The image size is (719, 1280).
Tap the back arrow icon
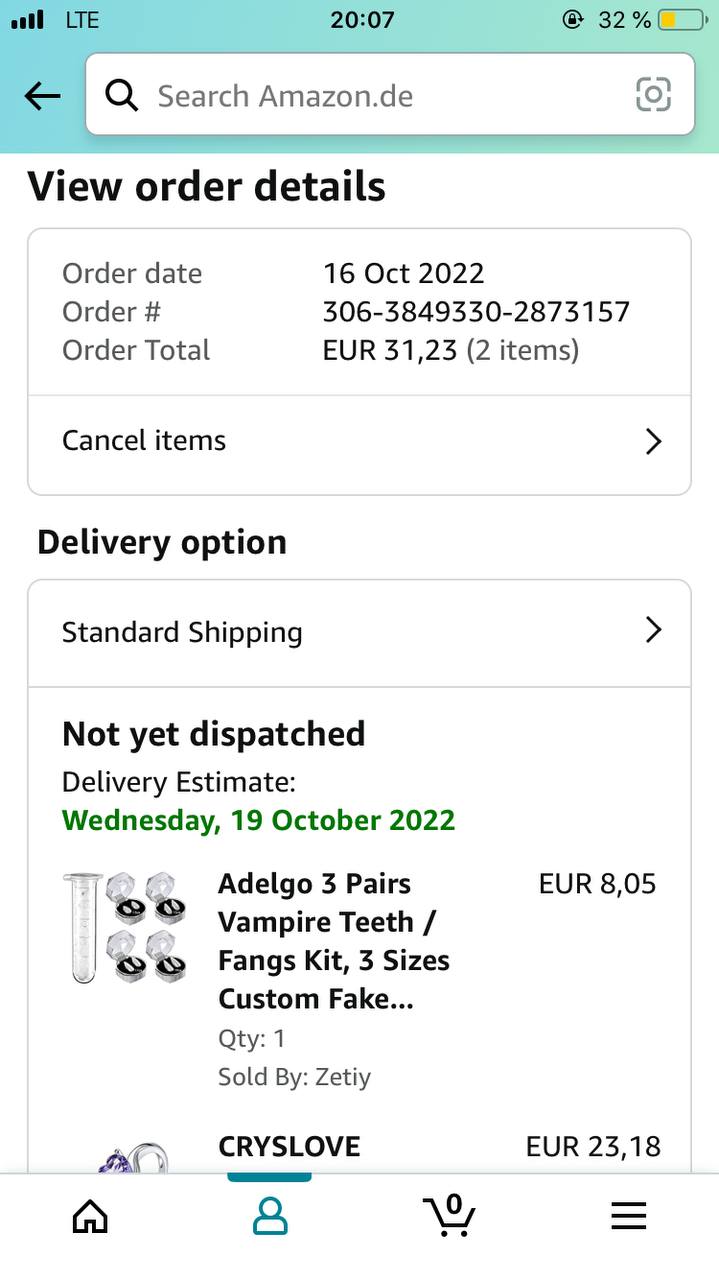coord(42,96)
